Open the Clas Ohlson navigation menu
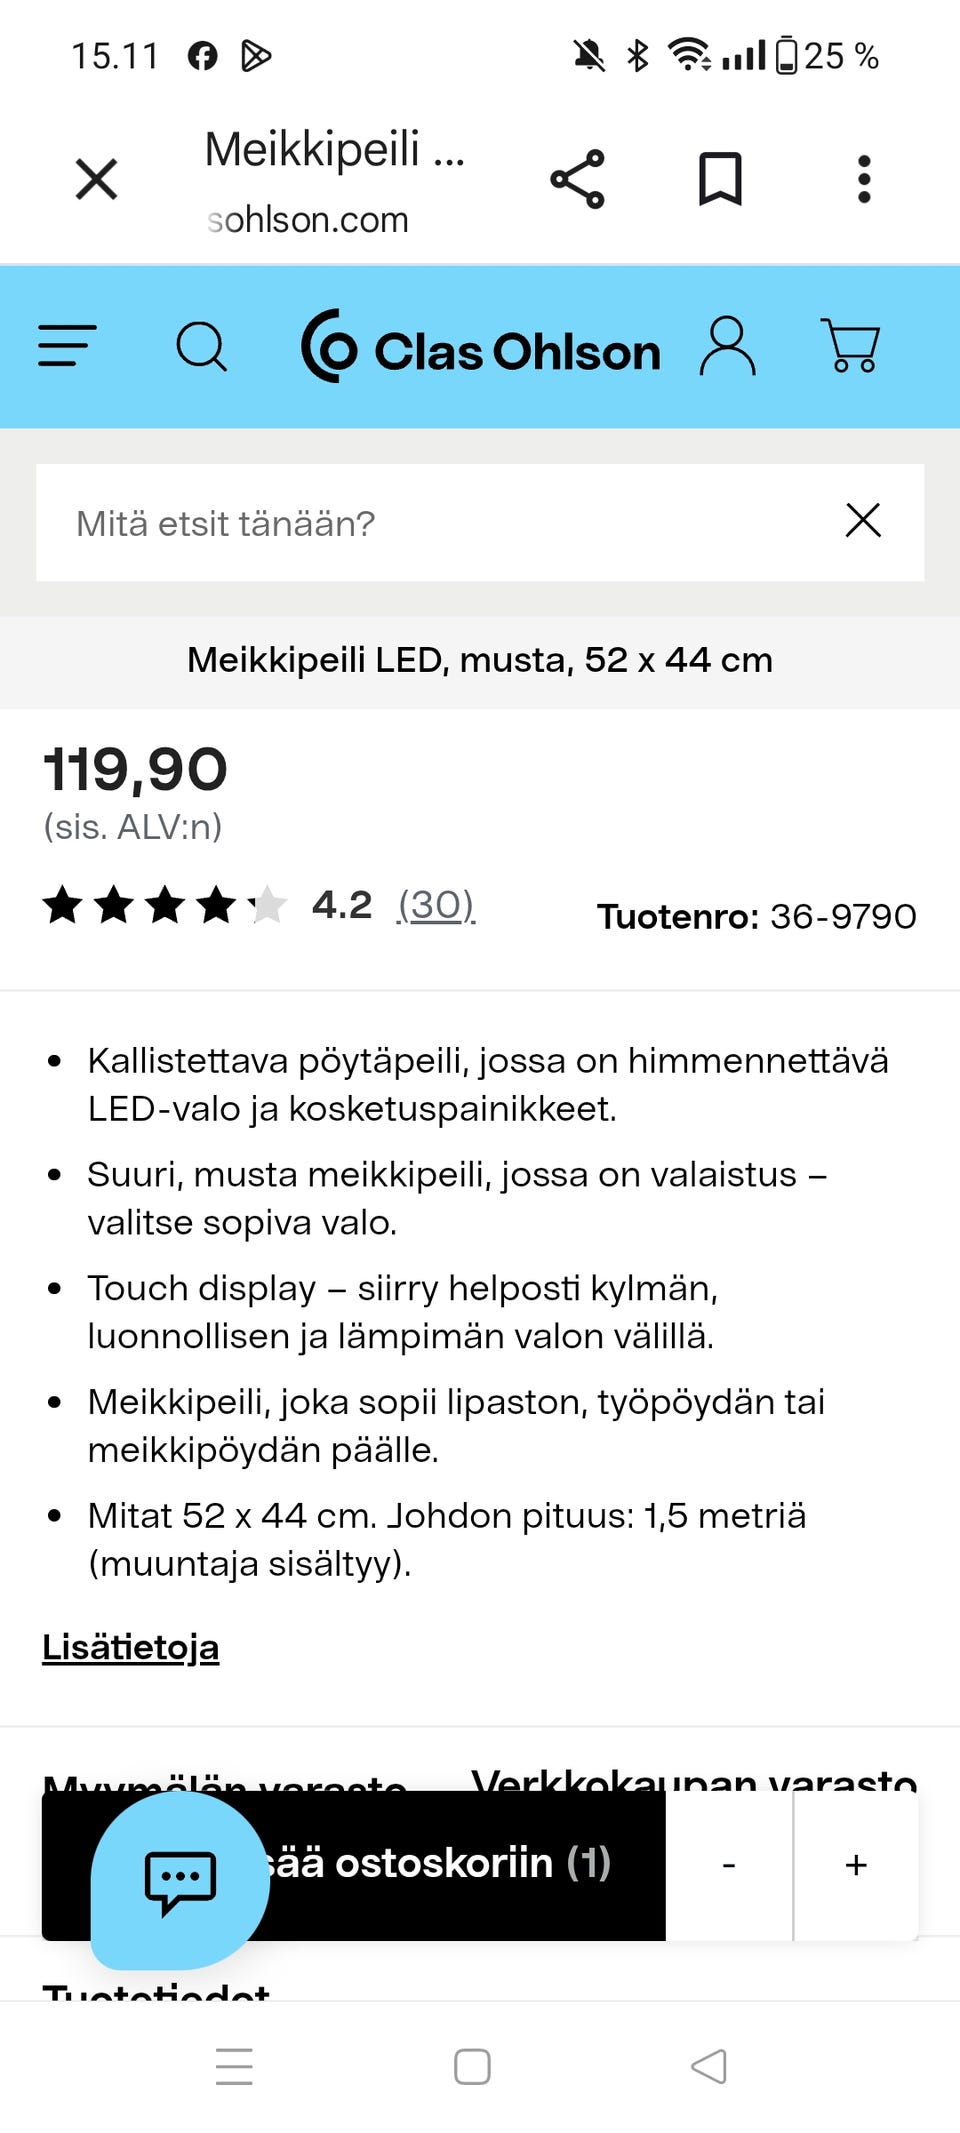The height and width of the screenshot is (2133, 960). coord(65,347)
